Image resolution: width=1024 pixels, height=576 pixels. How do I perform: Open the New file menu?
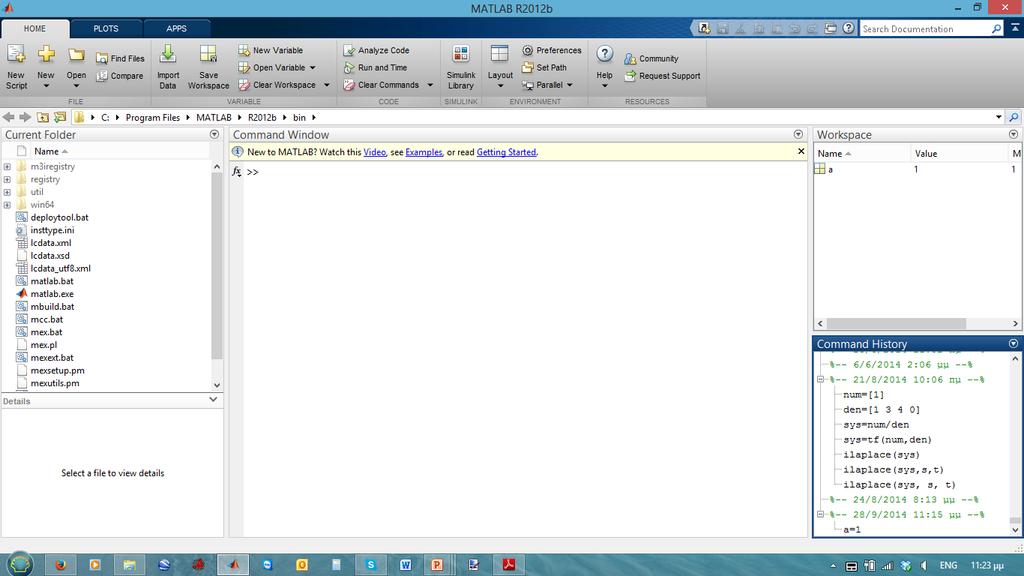[x=46, y=67]
